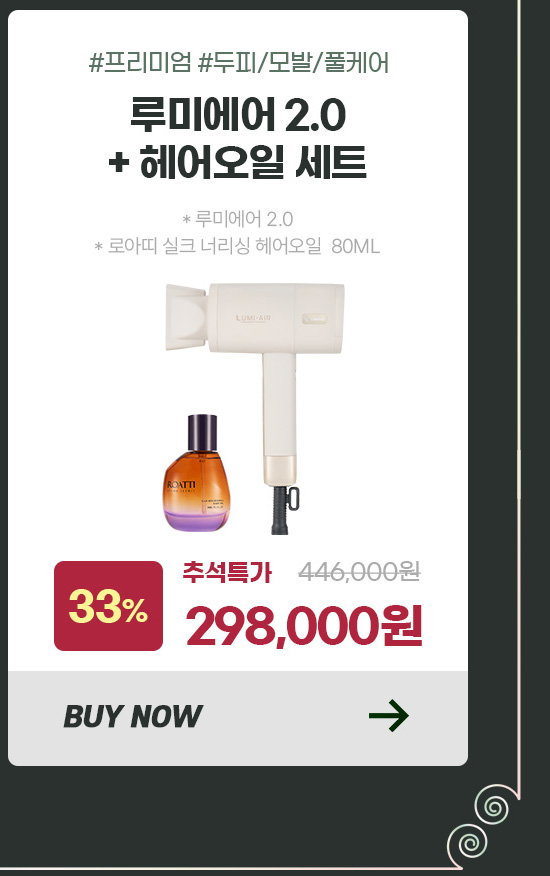550x876 pixels.
Task: Click the 33% discount badge
Action: (108, 606)
